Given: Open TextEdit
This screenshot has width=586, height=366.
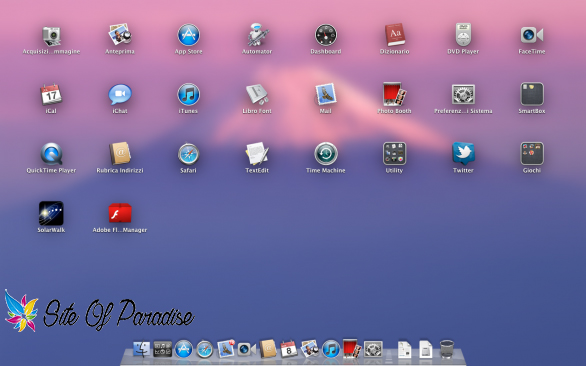Looking at the screenshot, I should click(x=257, y=153).
